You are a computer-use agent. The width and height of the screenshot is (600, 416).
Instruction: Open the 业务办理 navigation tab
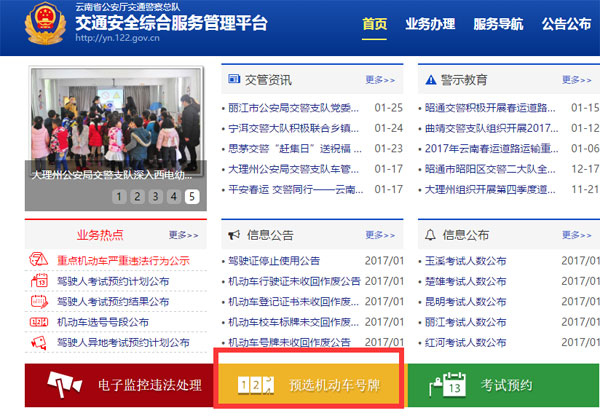pos(431,24)
